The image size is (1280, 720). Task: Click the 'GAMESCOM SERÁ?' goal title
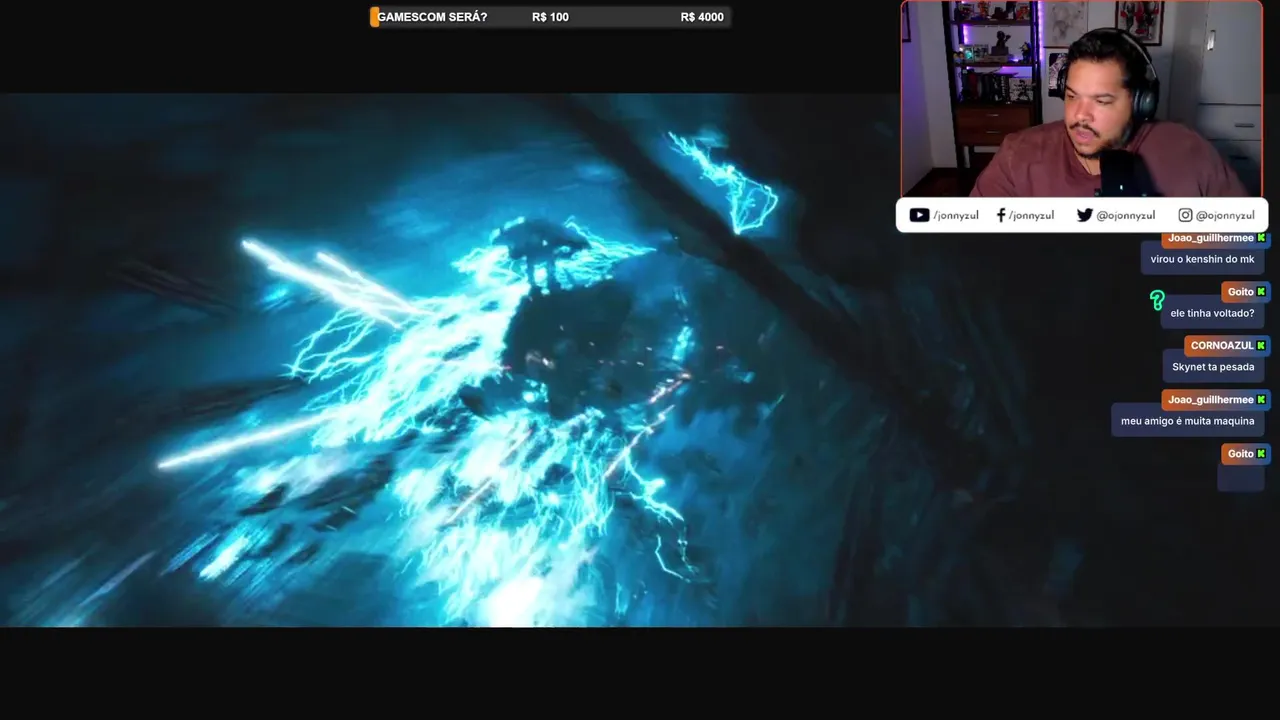point(432,17)
